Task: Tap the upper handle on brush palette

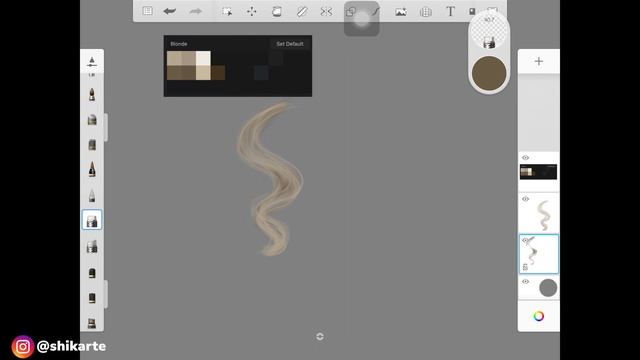Action: [x=106, y=127]
